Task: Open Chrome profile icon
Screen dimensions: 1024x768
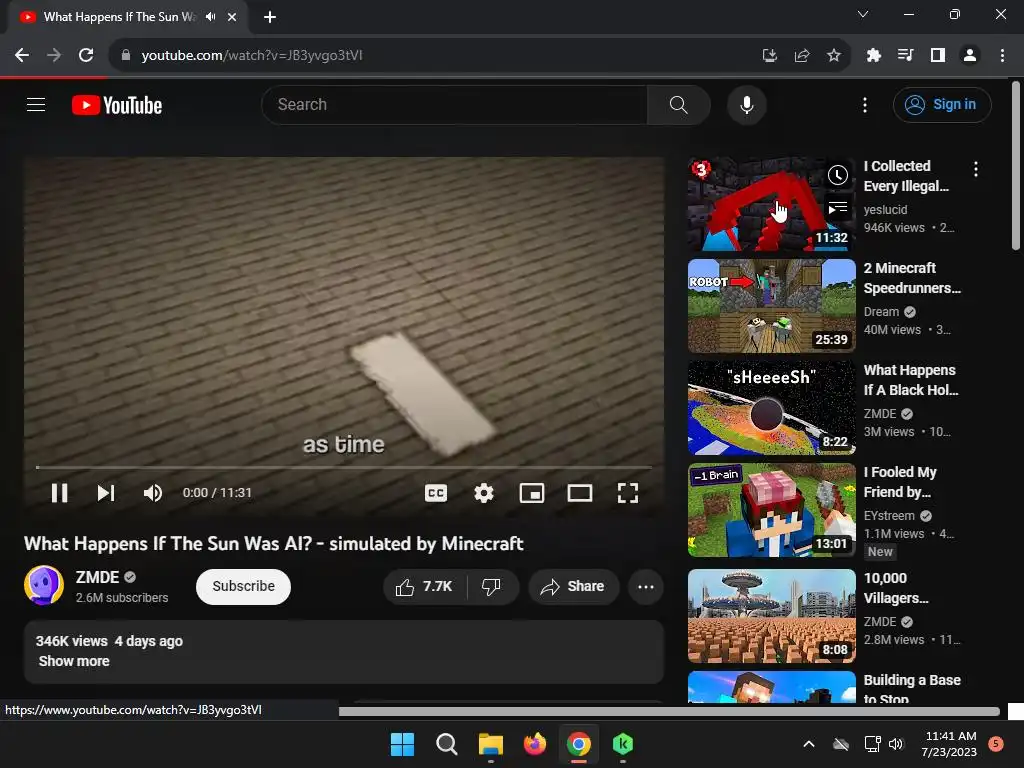Action: pos(970,56)
